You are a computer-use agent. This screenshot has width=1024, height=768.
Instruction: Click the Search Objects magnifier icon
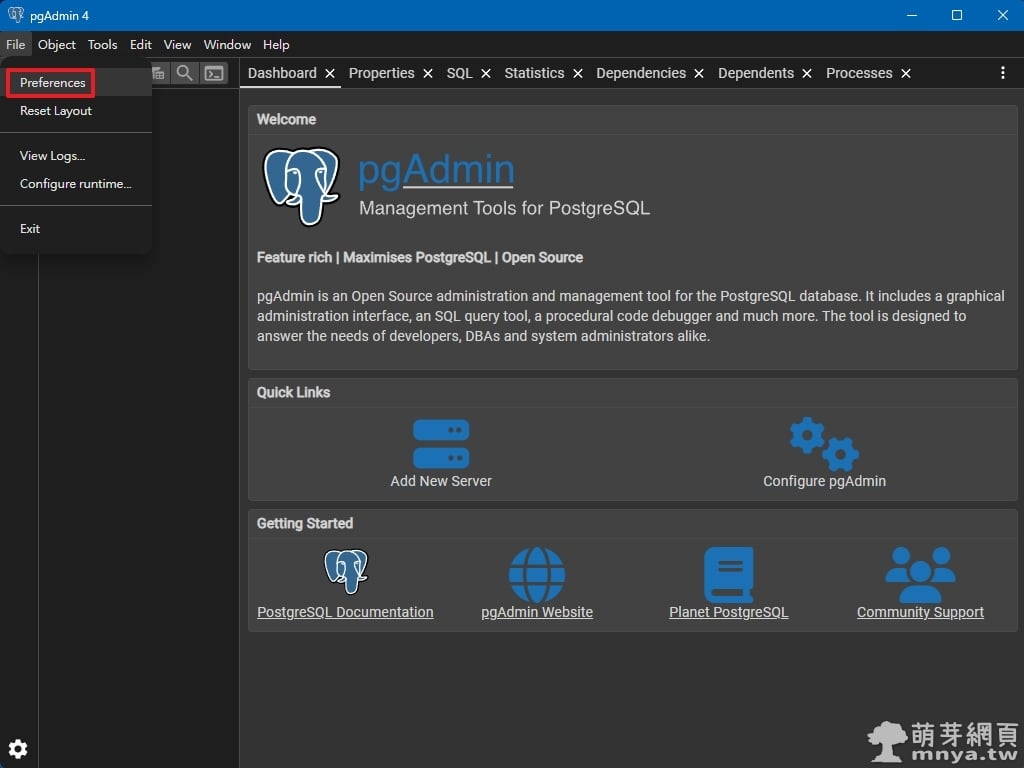pyautogui.click(x=185, y=73)
